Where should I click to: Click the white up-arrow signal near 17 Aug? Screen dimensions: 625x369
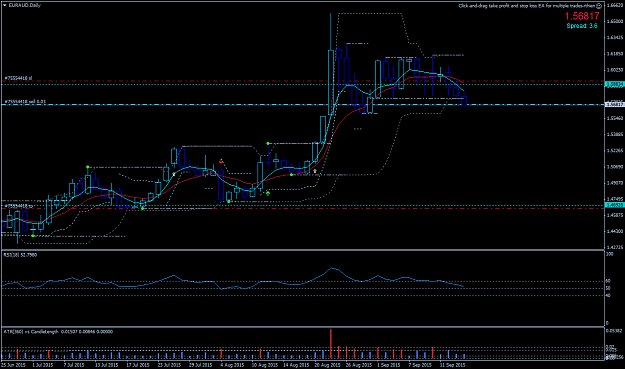point(315,171)
